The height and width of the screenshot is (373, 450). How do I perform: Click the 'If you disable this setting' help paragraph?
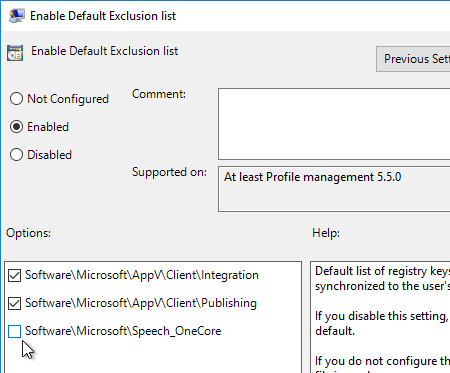tap(382, 323)
